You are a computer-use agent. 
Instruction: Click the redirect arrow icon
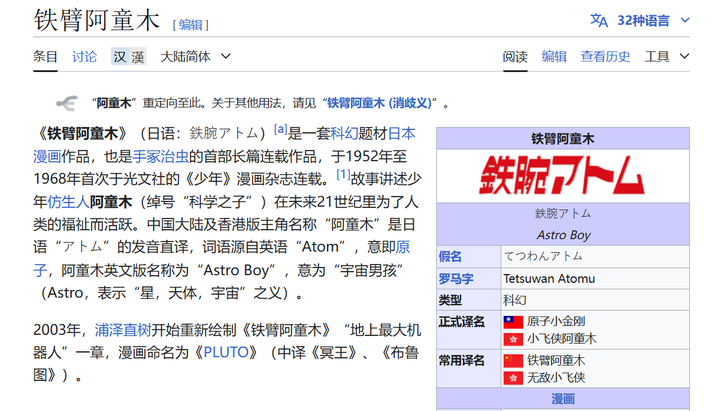click(67, 103)
